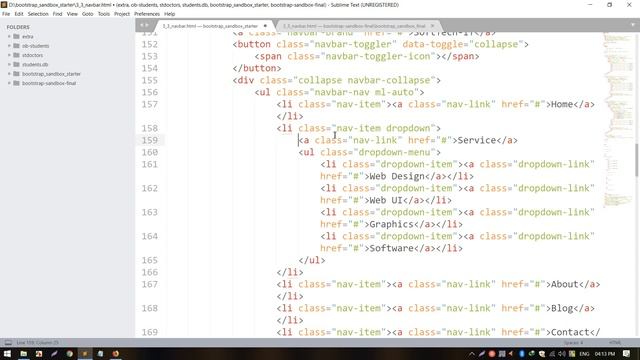Screen dimensions: 640x360
Task: Show hidden system tray icons
Action: coord(472,353)
